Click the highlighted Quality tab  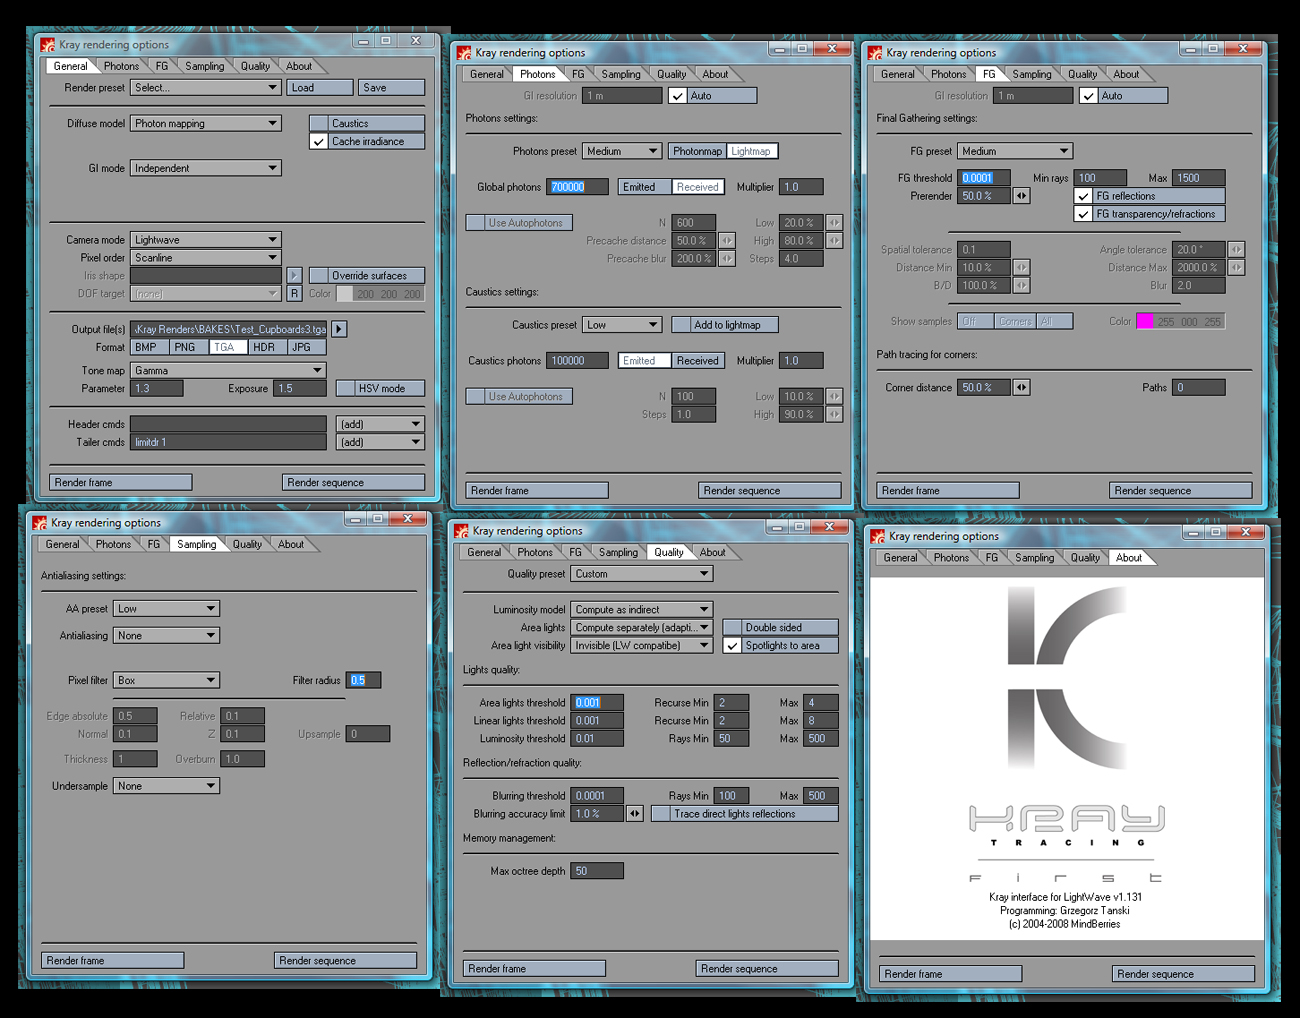(668, 553)
